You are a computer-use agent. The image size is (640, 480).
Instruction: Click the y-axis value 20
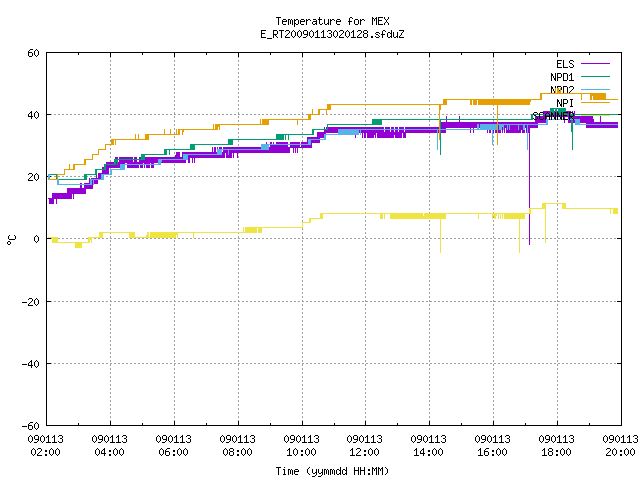pos(33,177)
